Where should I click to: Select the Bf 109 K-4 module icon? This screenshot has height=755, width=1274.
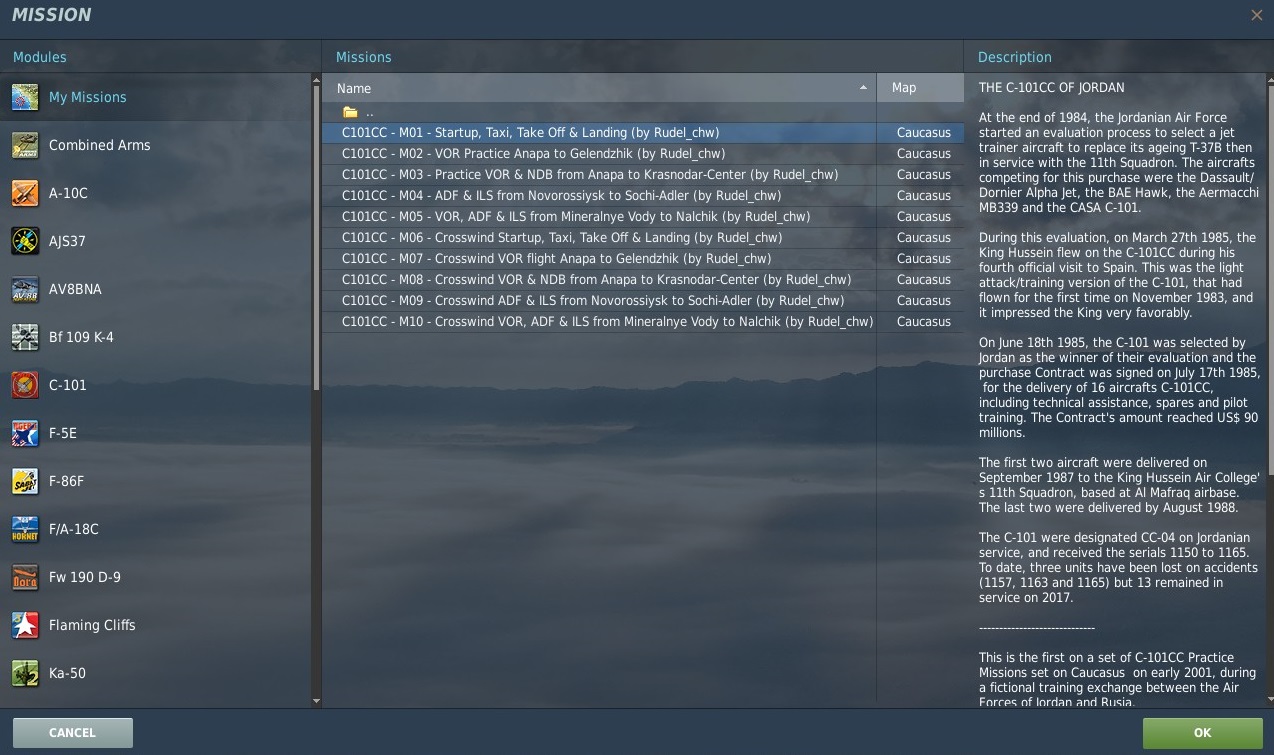(25, 337)
